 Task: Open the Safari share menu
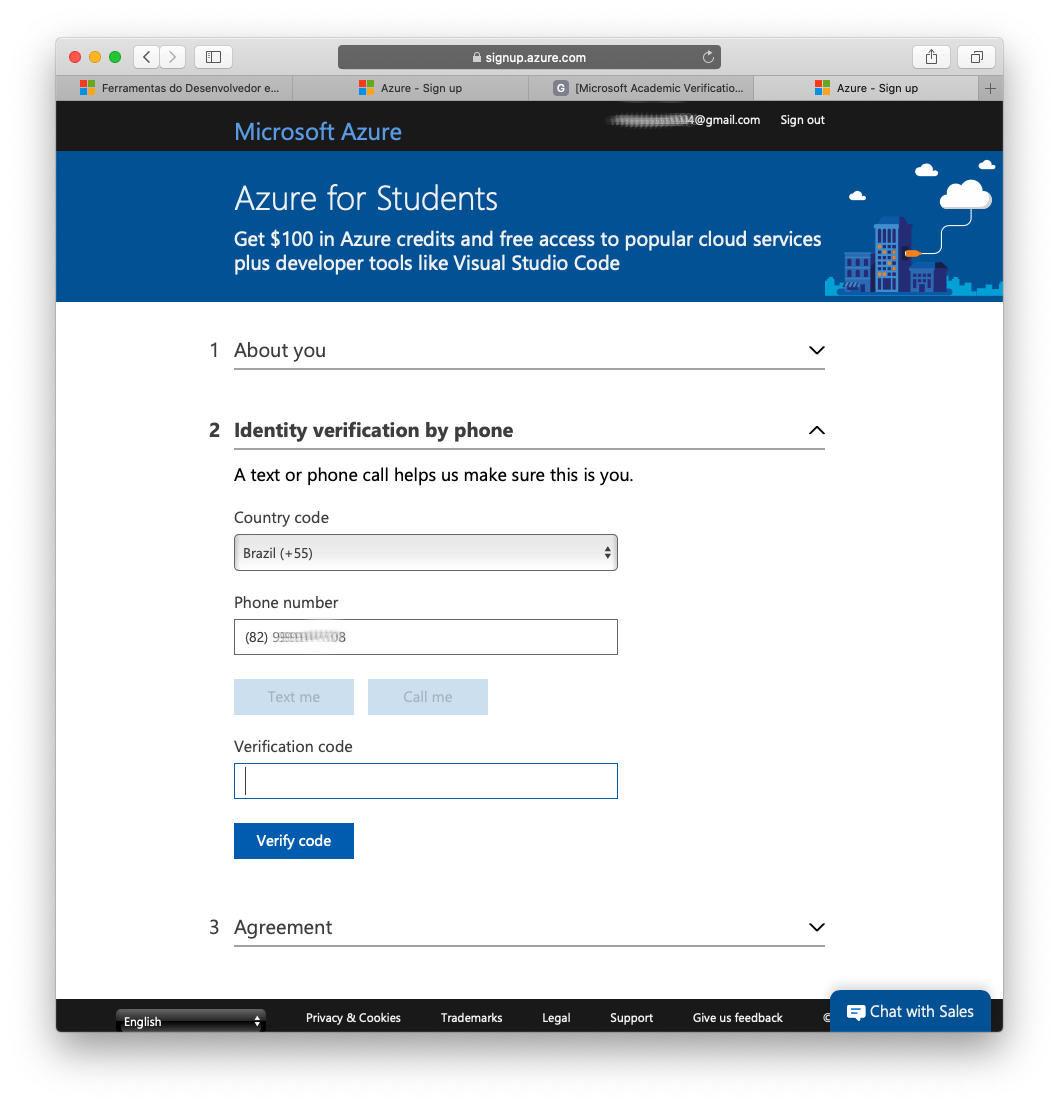(x=931, y=57)
